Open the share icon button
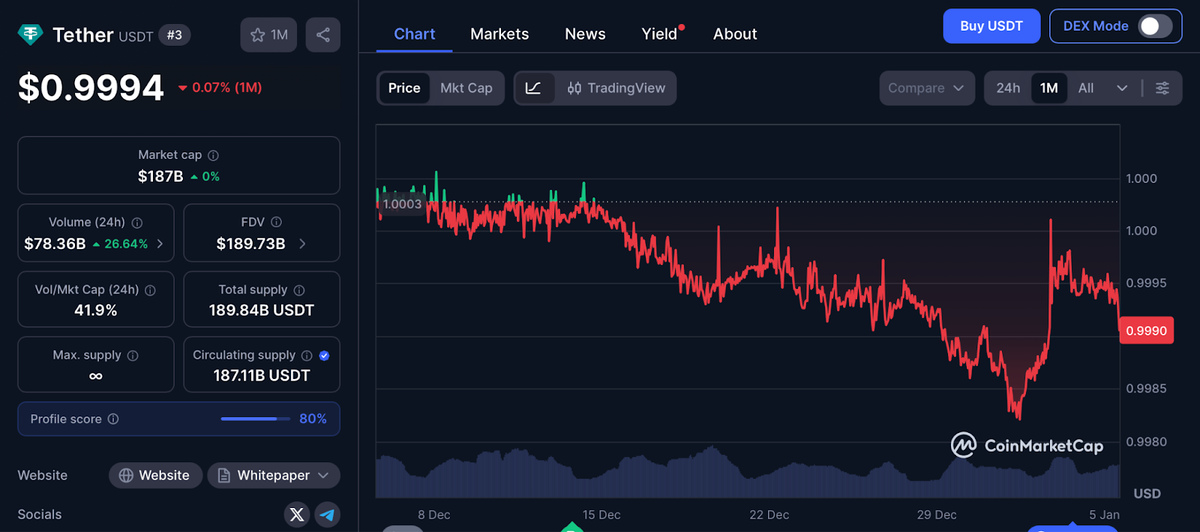 [x=323, y=35]
